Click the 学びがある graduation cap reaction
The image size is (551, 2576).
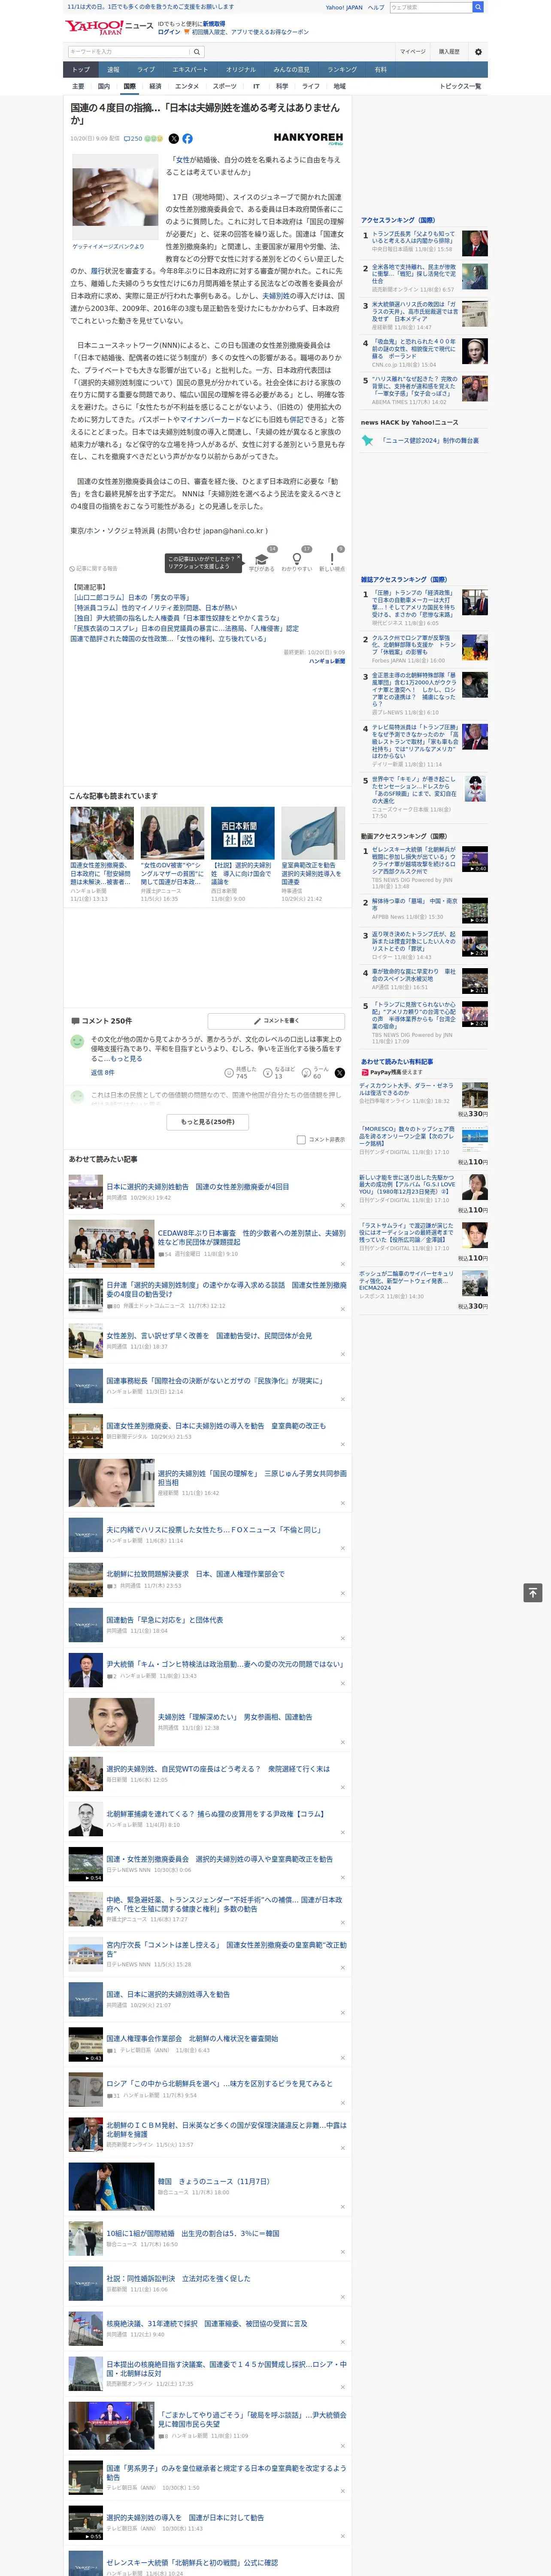262,560
